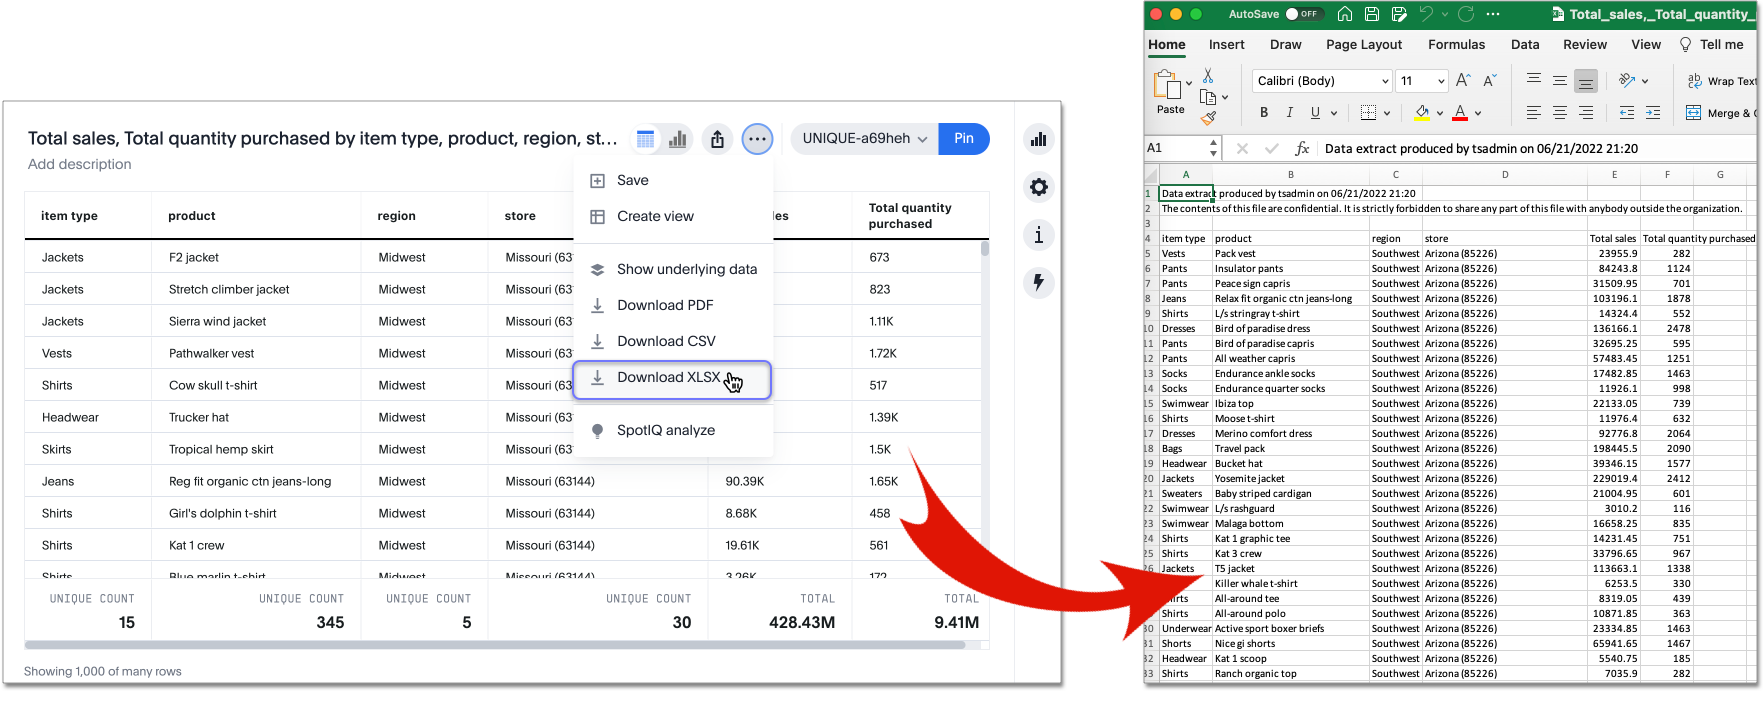Open the Calibri (Body) font dropdown
This screenshot has height=702, width=1764.
(x=1321, y=81)
